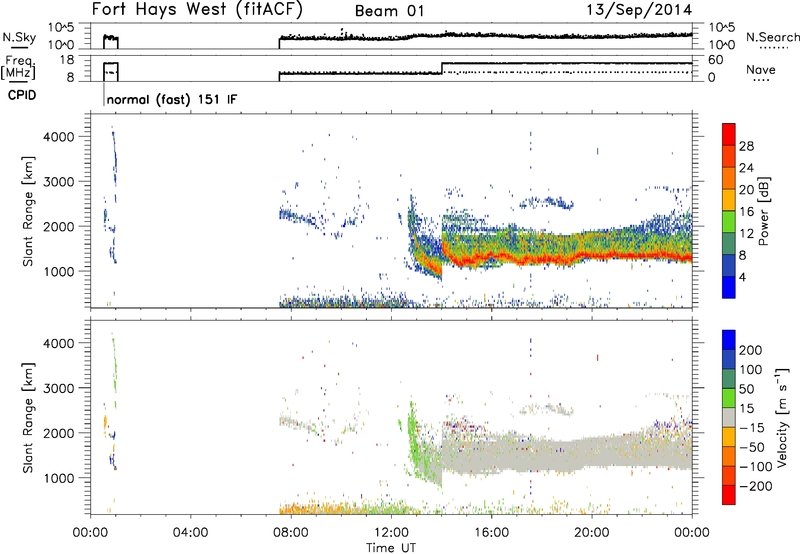The height and width of the screenshot is (554, 800).
Task: Click the gray segment of the Velocity color bar
Action: [x=729, y=417]
